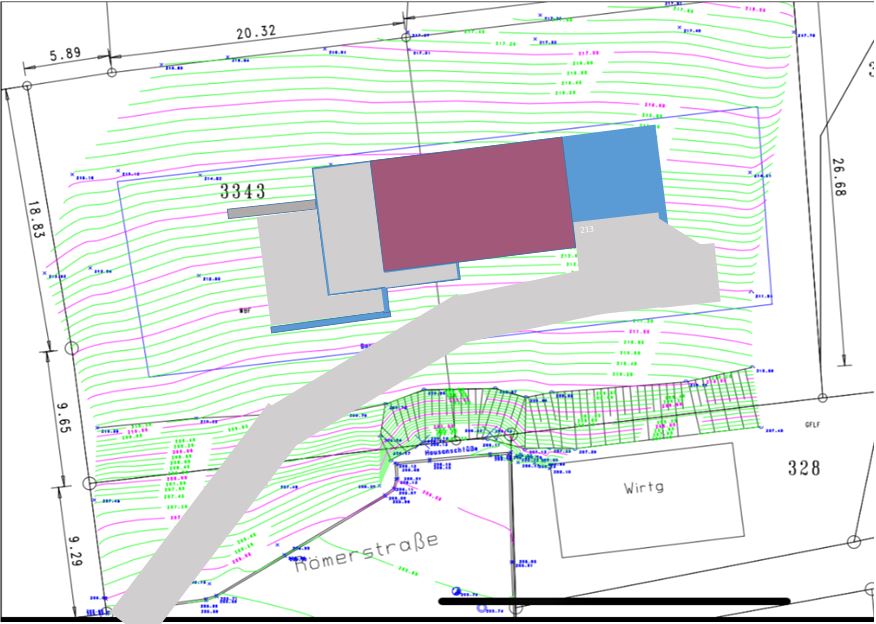Click the maroon building footprint
The image size is (876, 624).
(470, 203)
